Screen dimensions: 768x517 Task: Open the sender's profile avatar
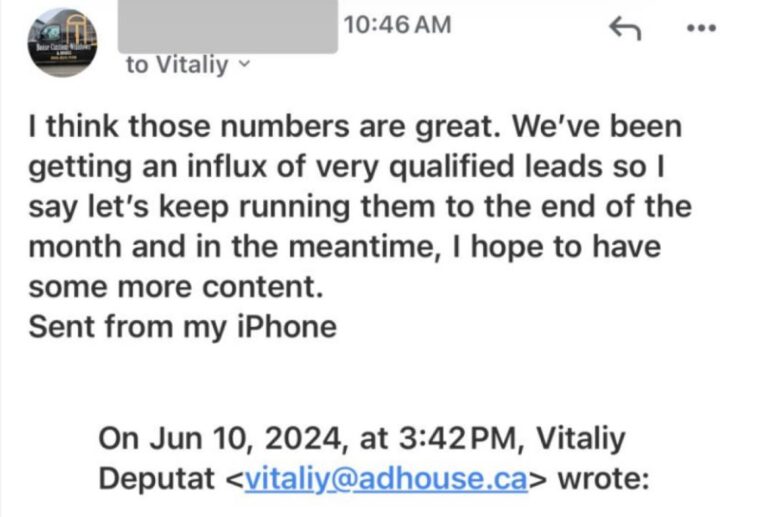click(63, 42)
